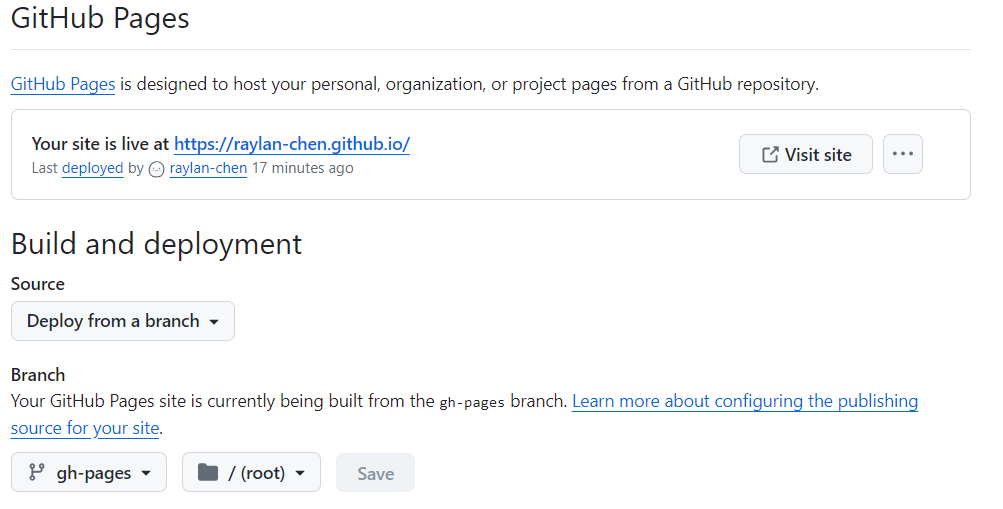Click the Build and deployment heading
This screenshot has height=509, width=1003.
[x=157, y=244]
